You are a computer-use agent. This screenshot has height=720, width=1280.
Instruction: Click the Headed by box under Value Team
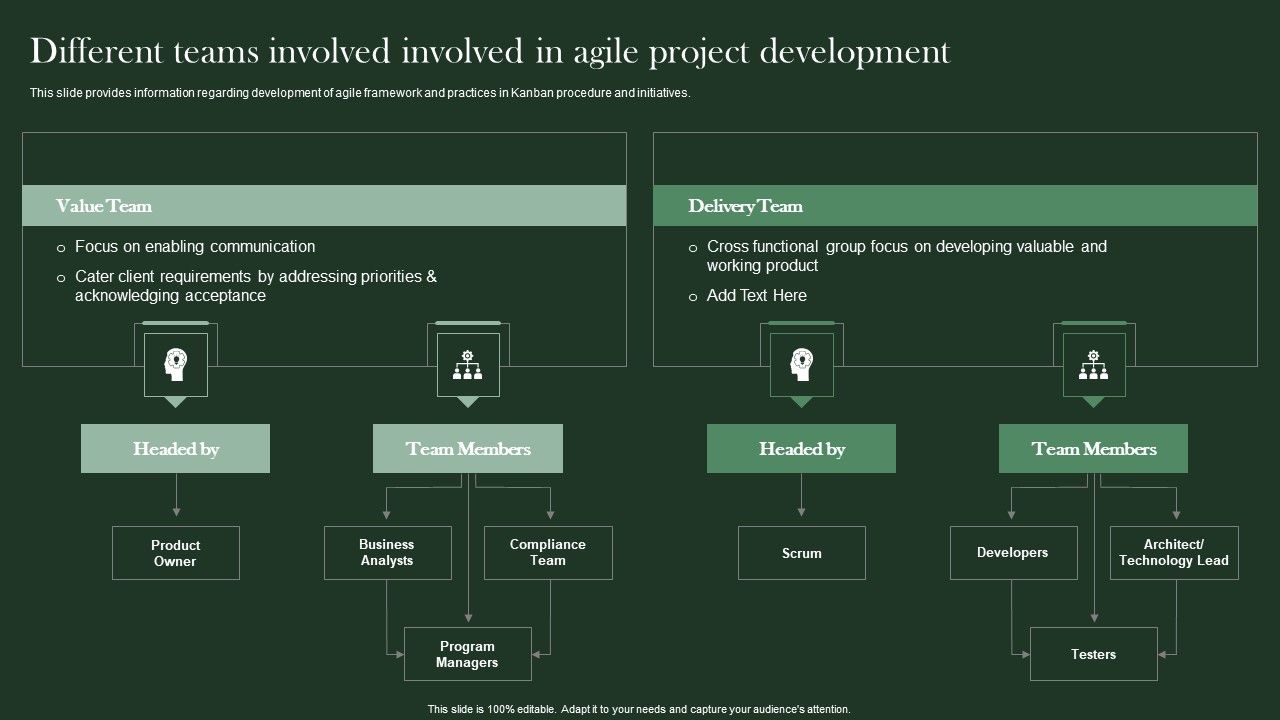(x=176, y=449)
